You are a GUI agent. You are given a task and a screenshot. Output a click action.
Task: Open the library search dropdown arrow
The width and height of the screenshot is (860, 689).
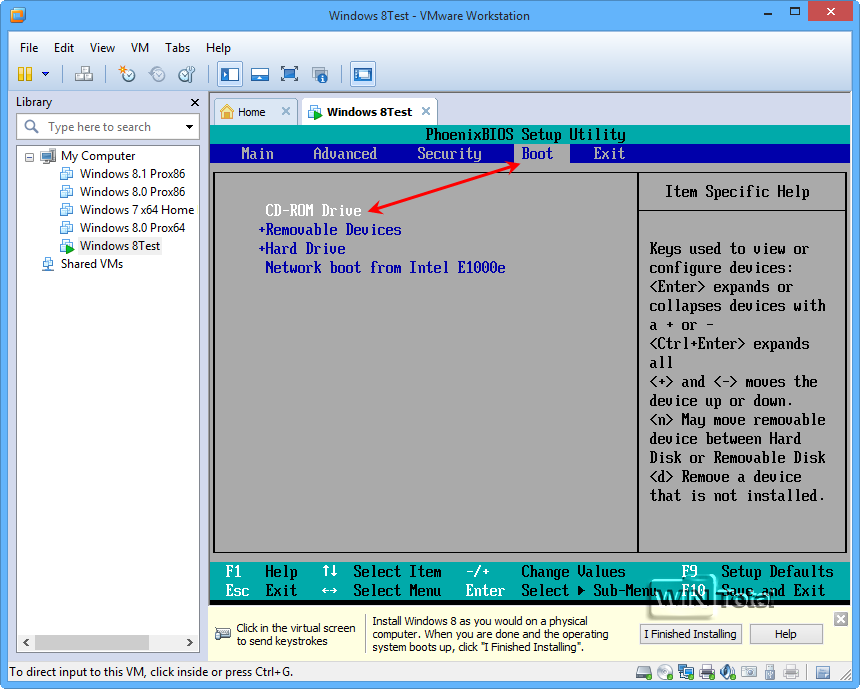189,127
